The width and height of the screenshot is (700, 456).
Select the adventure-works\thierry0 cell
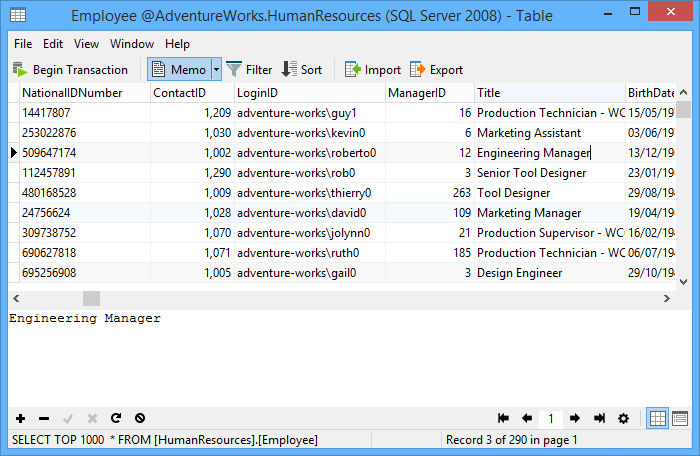point(310,193)
